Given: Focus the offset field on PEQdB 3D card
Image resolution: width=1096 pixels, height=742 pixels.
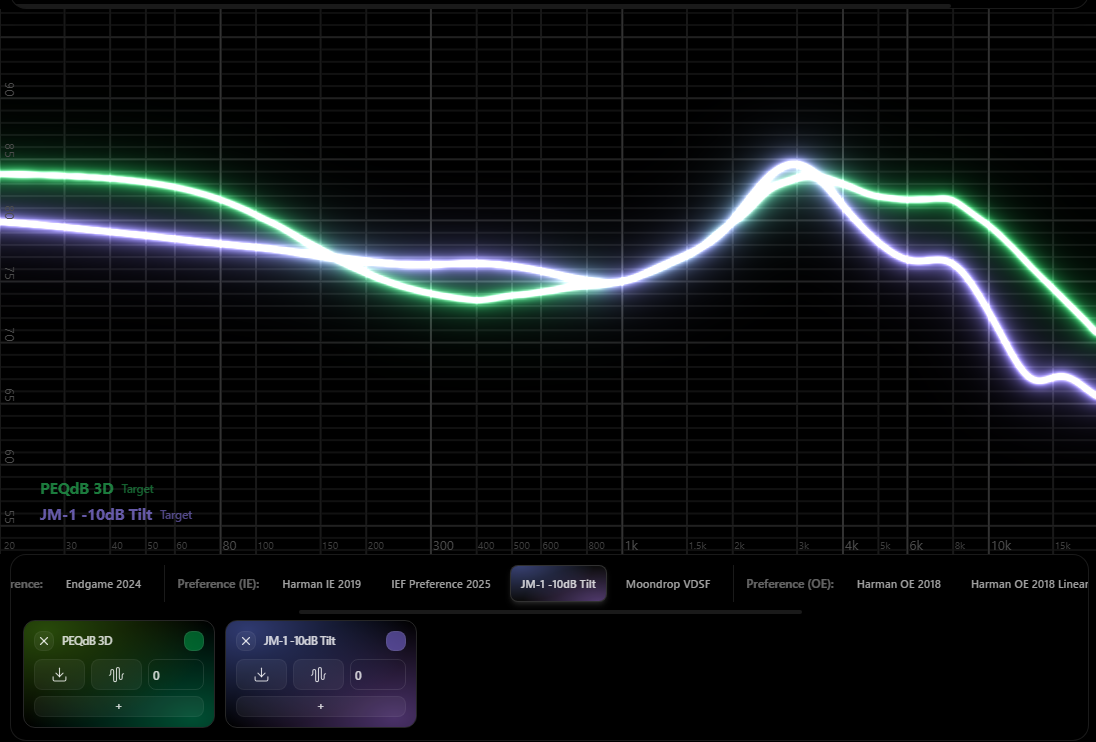Looking at the screenshot, I should (x=175, y=675).
